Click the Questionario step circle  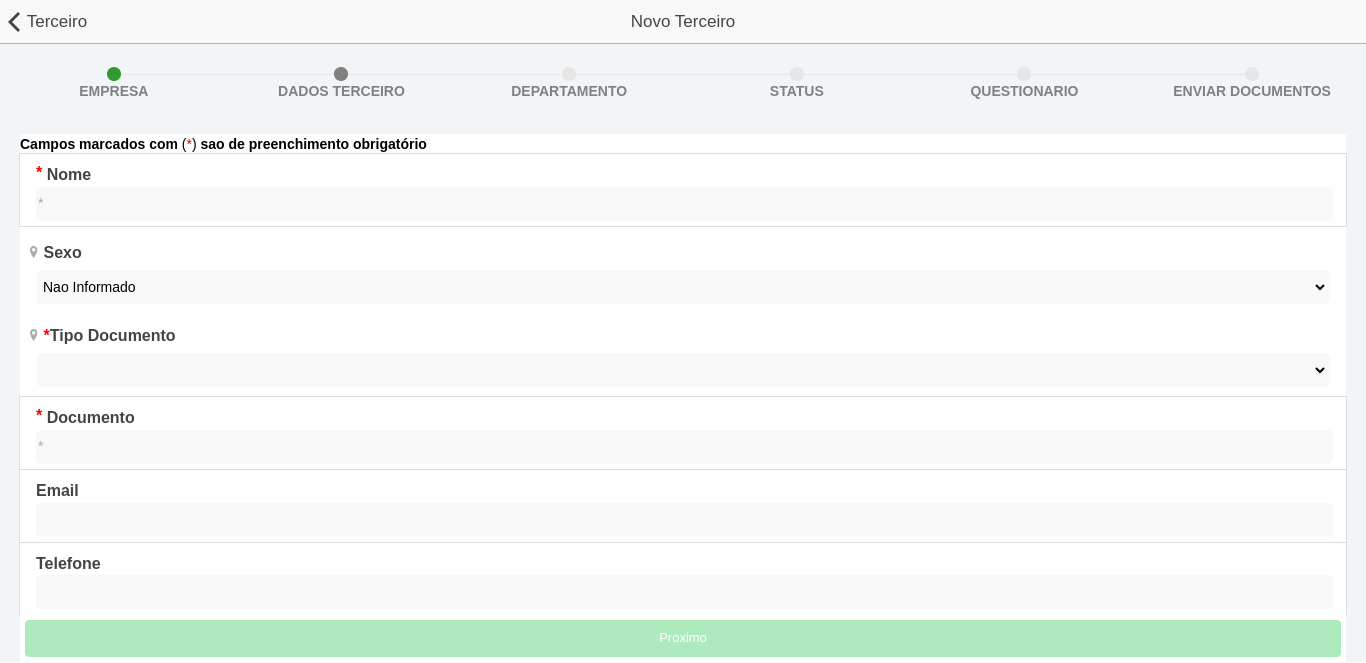1024,74
